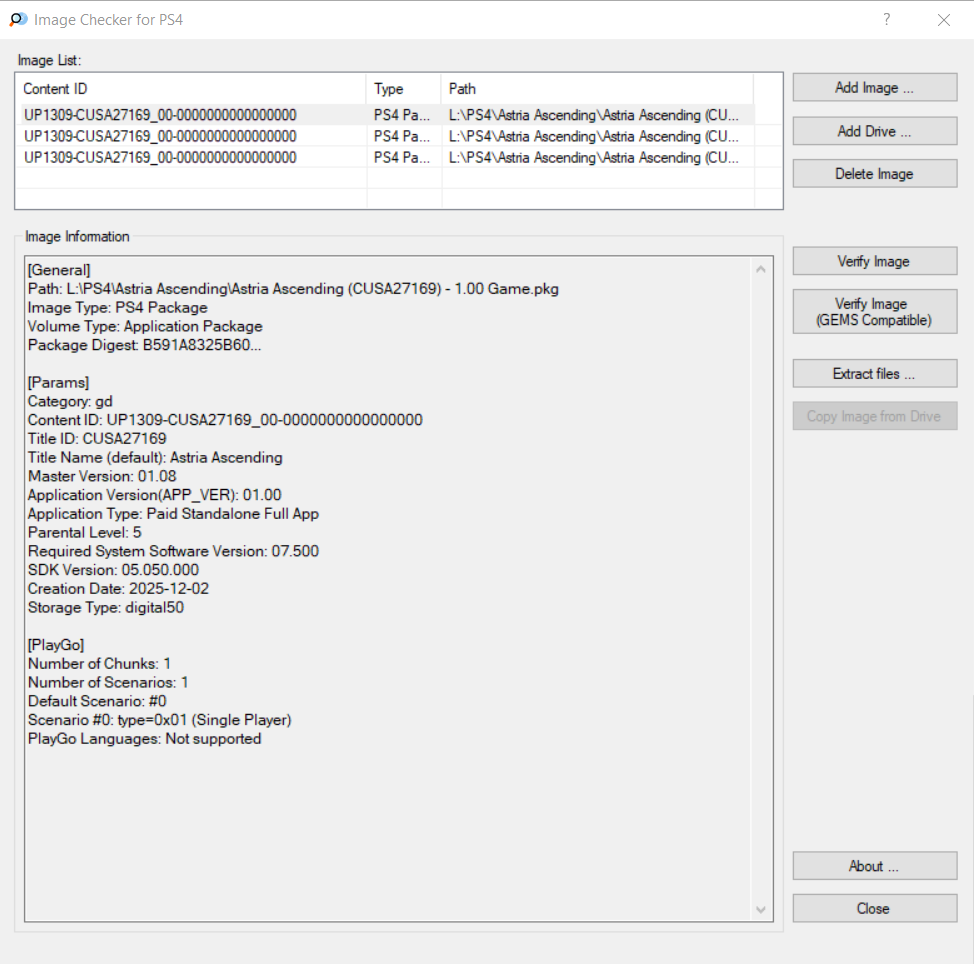Click the scroll down arrow in Image Information
The image size is (974, 964).
(761, 909)
